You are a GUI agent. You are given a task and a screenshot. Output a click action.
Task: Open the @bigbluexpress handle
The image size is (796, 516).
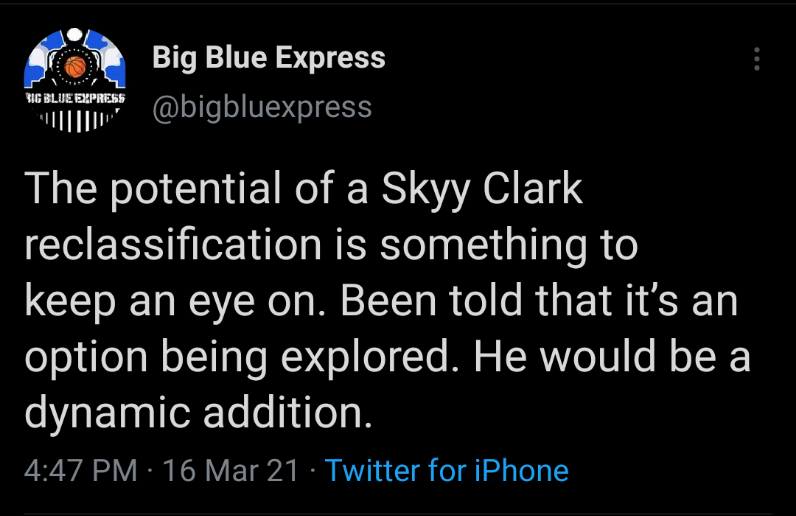(x=261, y=107)
